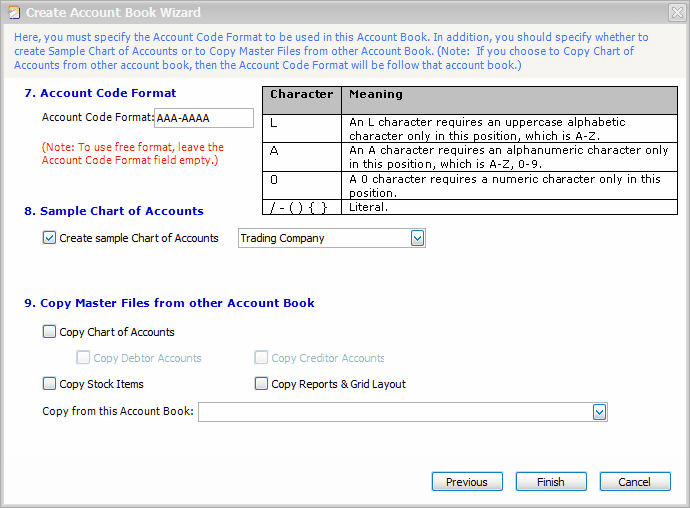This screenshot has height=508, width=690.
Task: Enable Copy Chart of Accounts checkbox
Action: pos(50,332)
